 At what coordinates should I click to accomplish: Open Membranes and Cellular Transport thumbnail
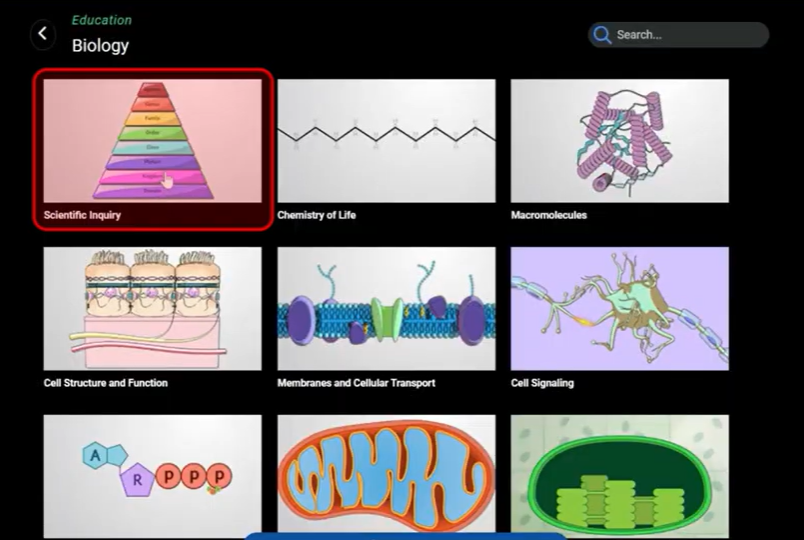(387, 309)
